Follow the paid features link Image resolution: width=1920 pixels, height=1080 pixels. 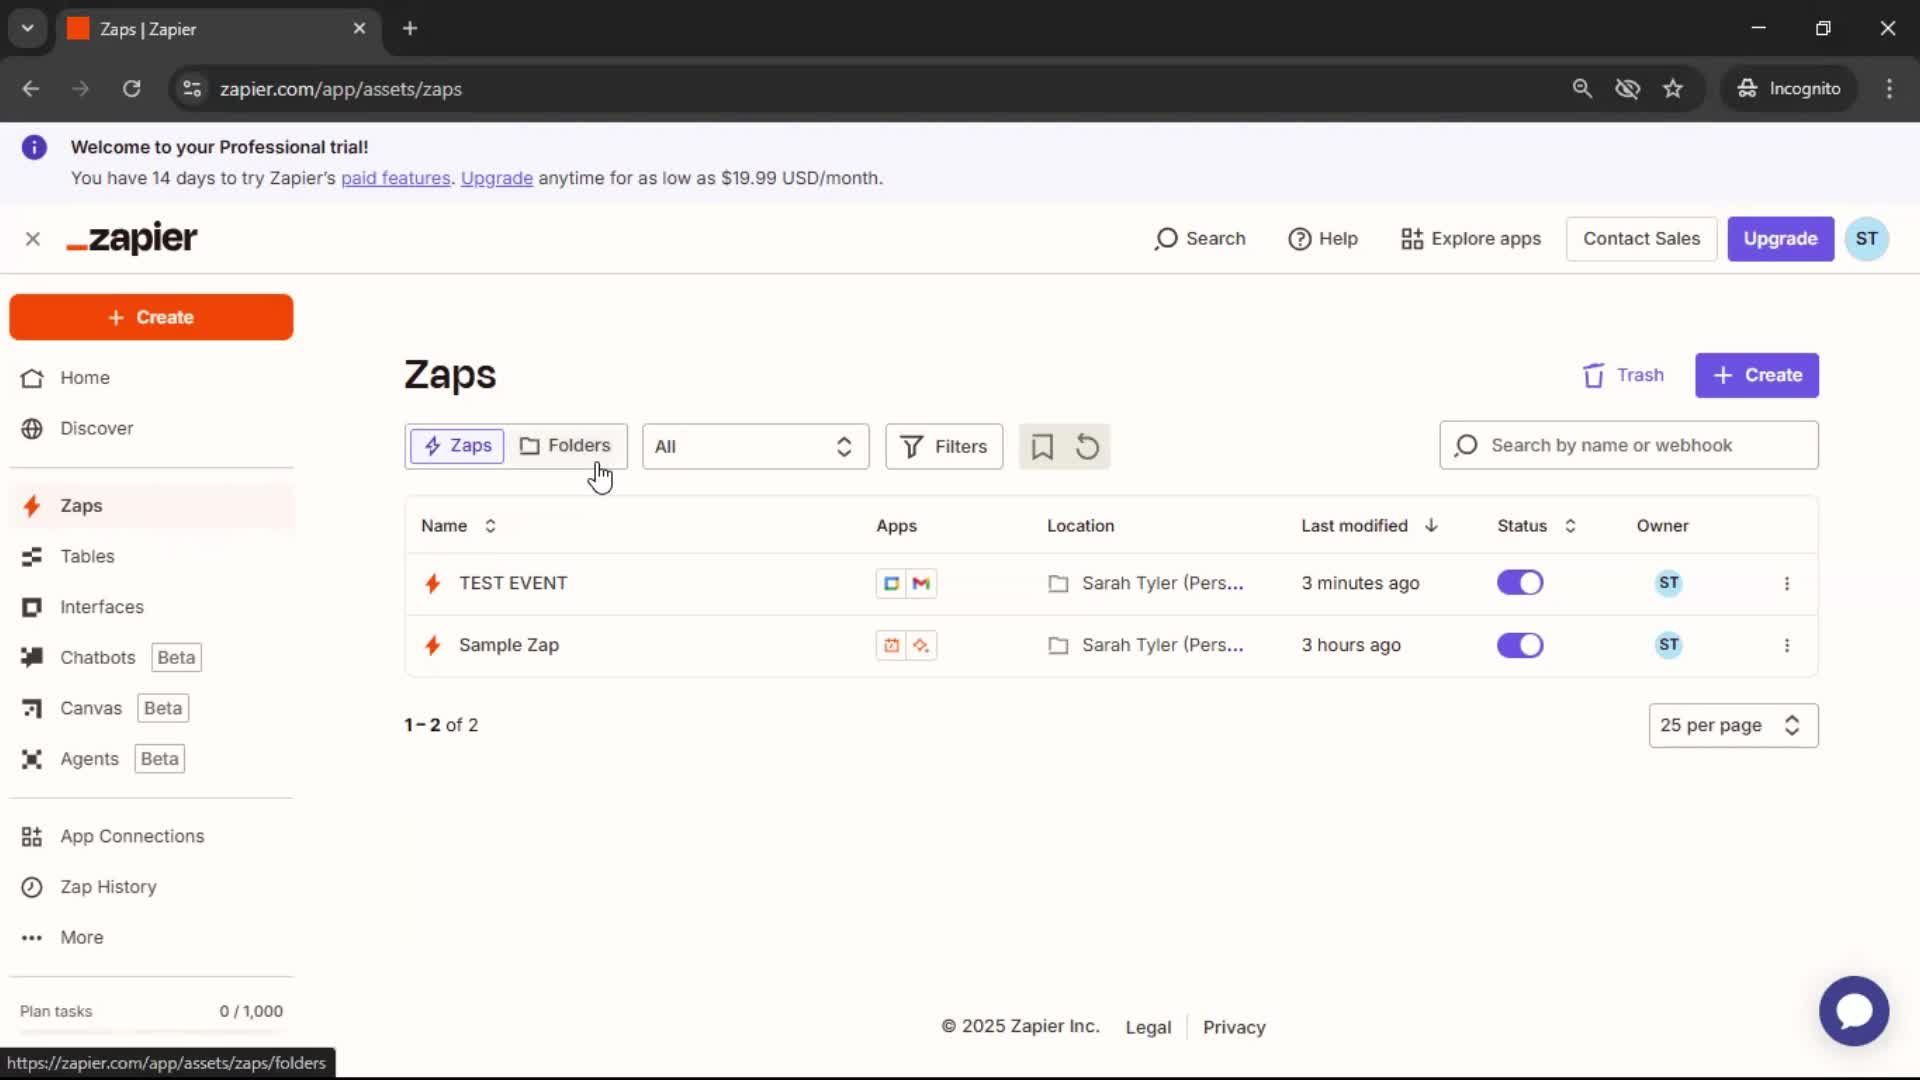pyautogui.click(x=395, y=178)
